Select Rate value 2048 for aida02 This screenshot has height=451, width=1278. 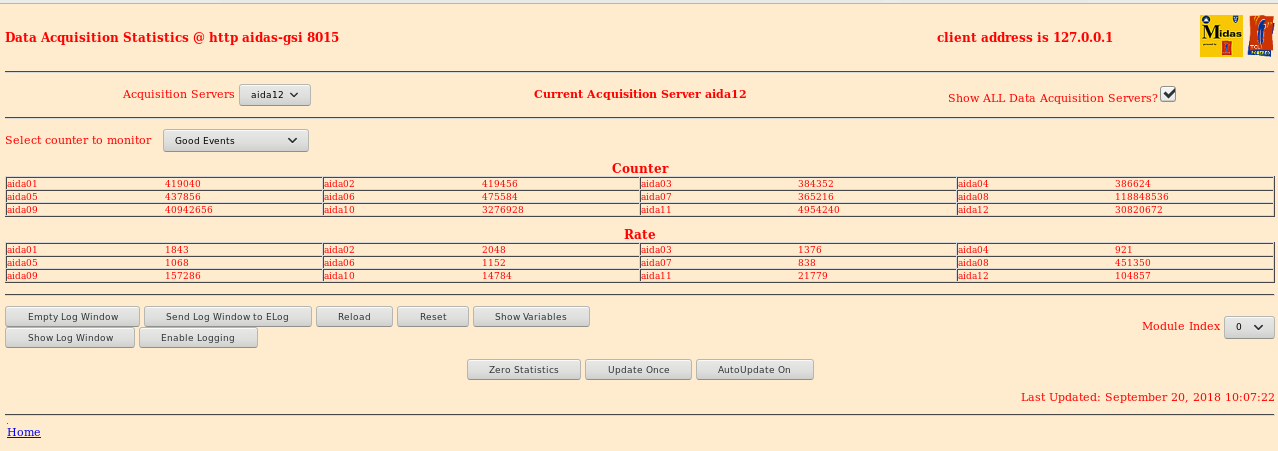[x=494, y=250]
